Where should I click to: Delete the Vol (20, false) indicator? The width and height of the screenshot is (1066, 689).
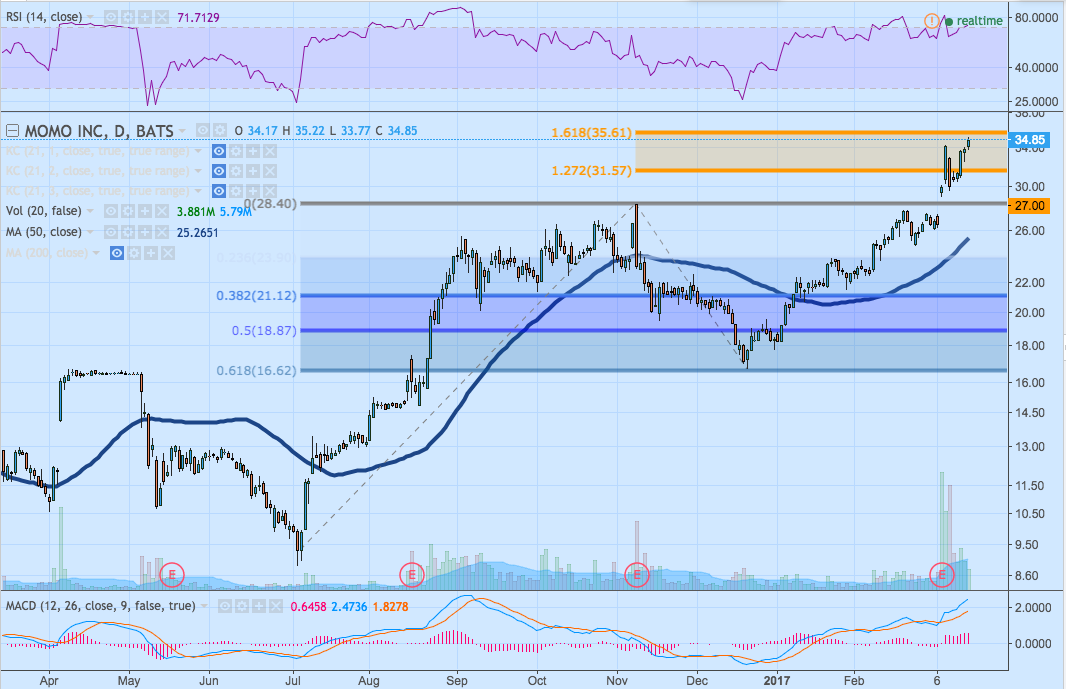tap(160, 211)
